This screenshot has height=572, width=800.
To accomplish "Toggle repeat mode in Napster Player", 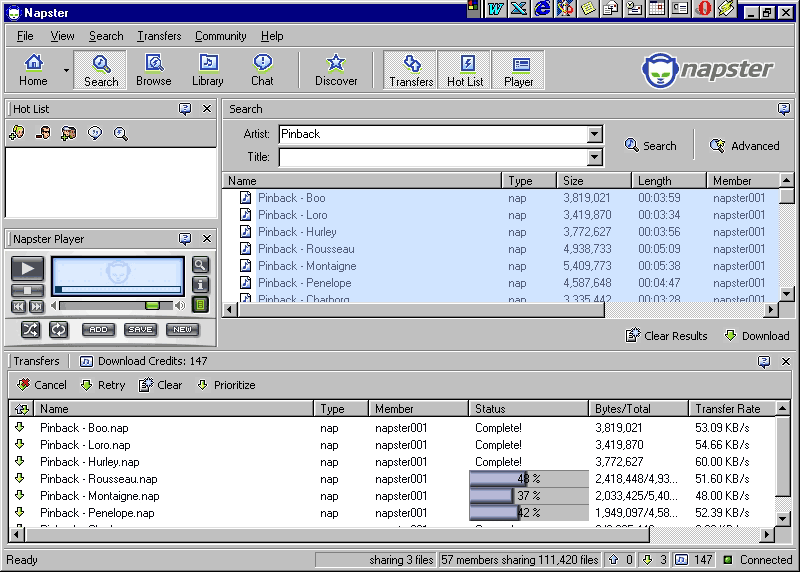I will (58, 330).
